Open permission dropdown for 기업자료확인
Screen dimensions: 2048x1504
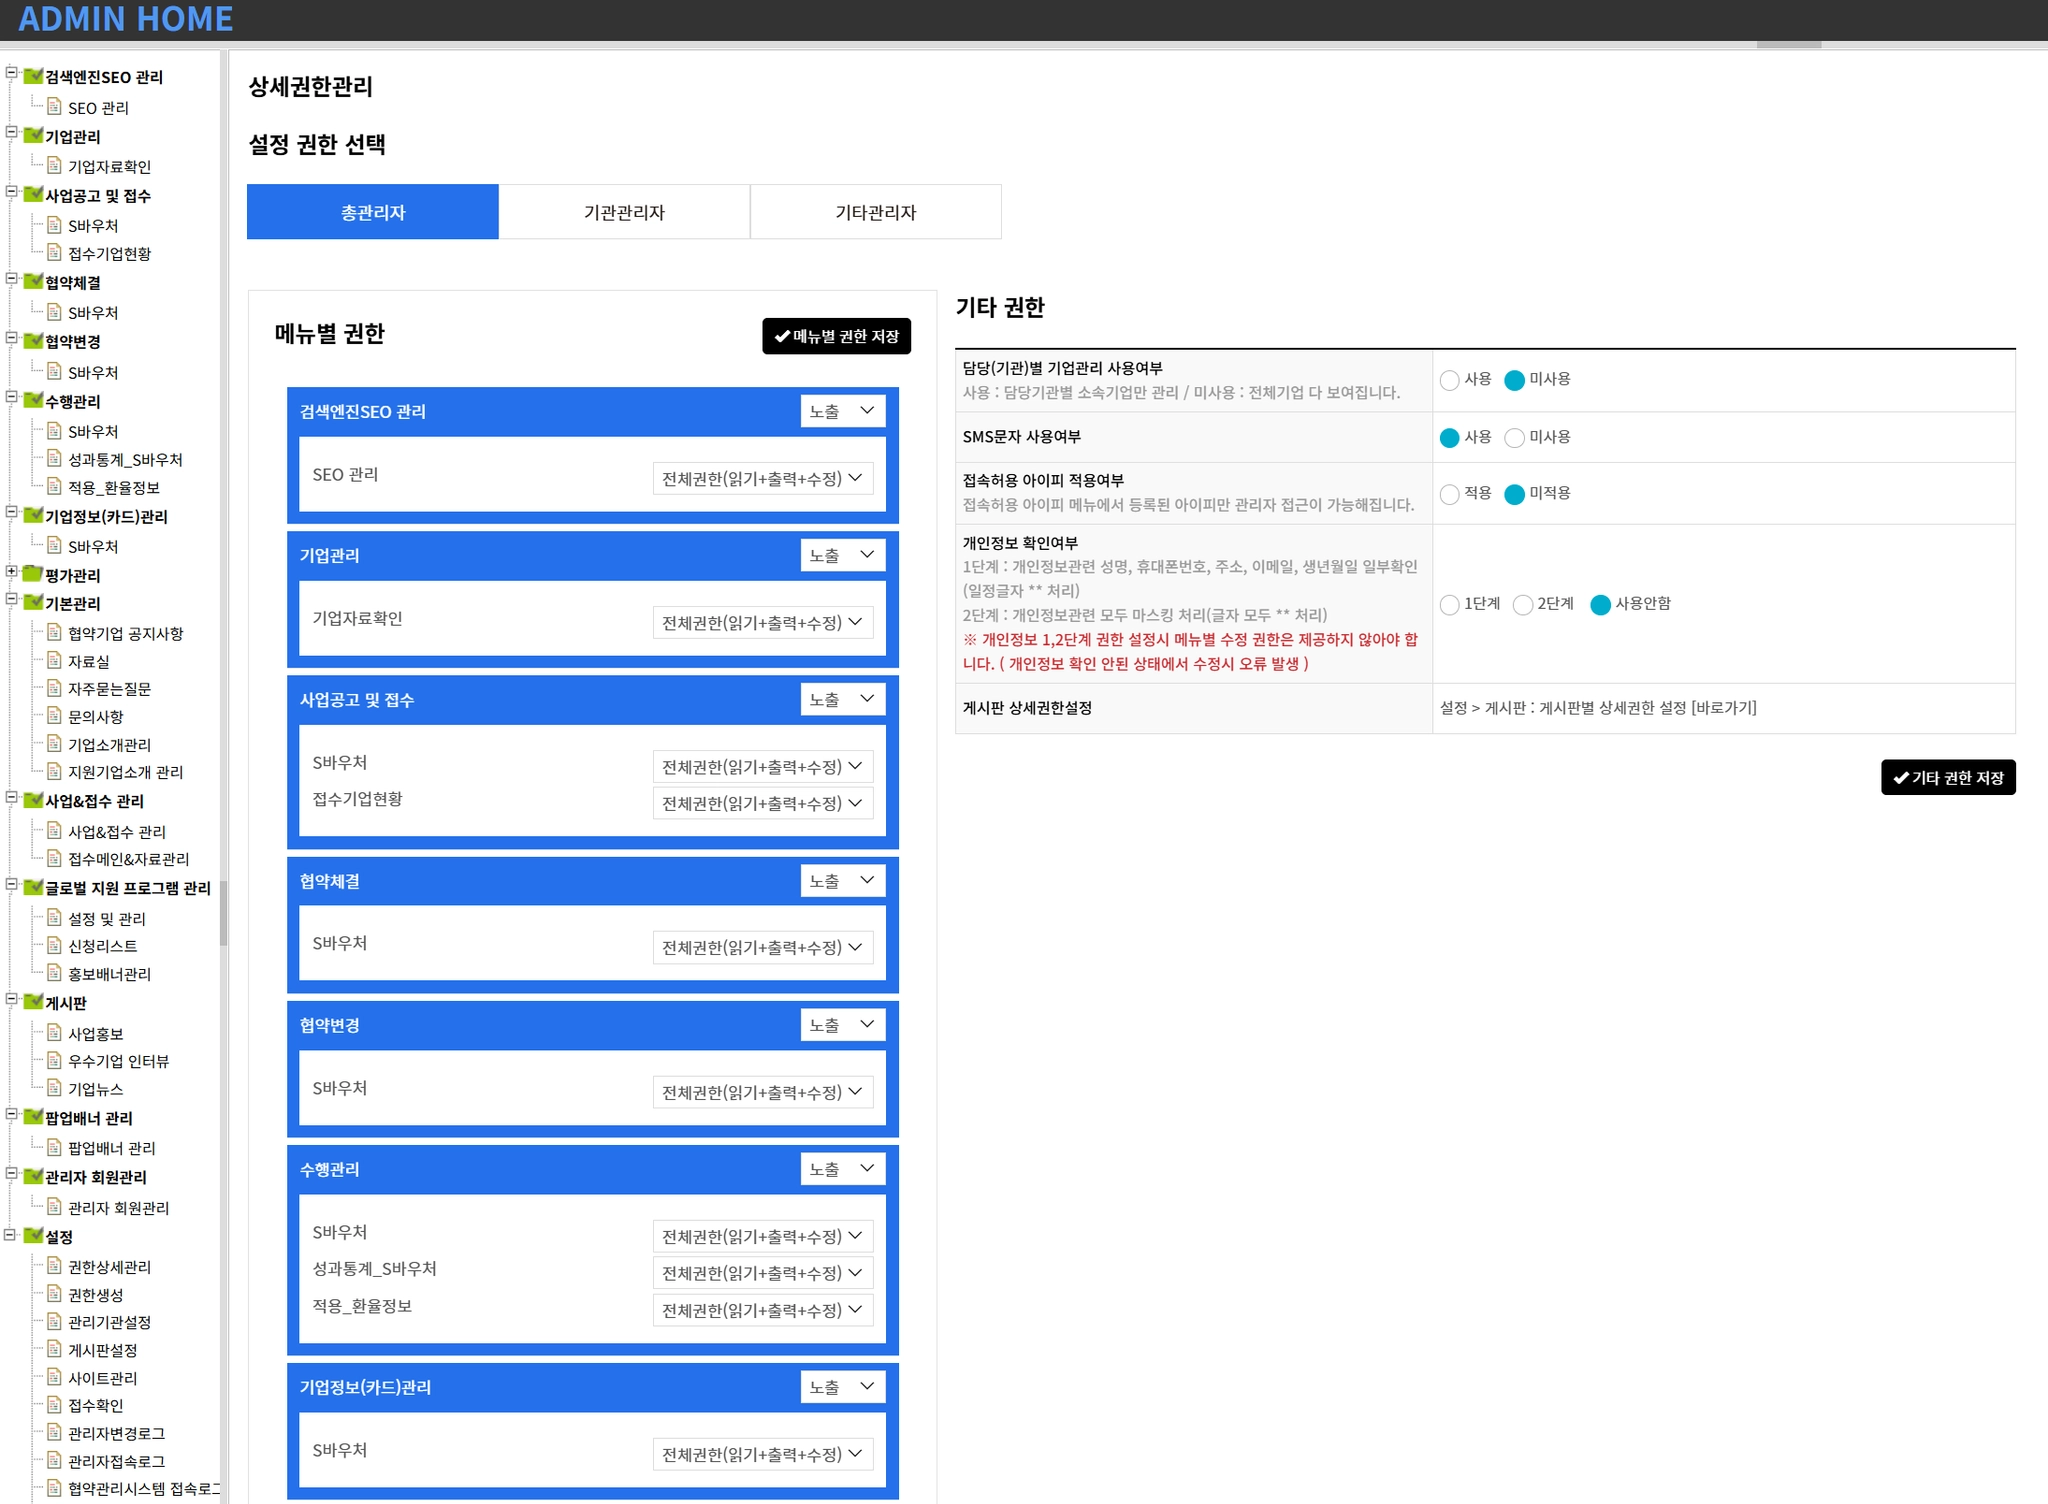(x=762, y=622)
